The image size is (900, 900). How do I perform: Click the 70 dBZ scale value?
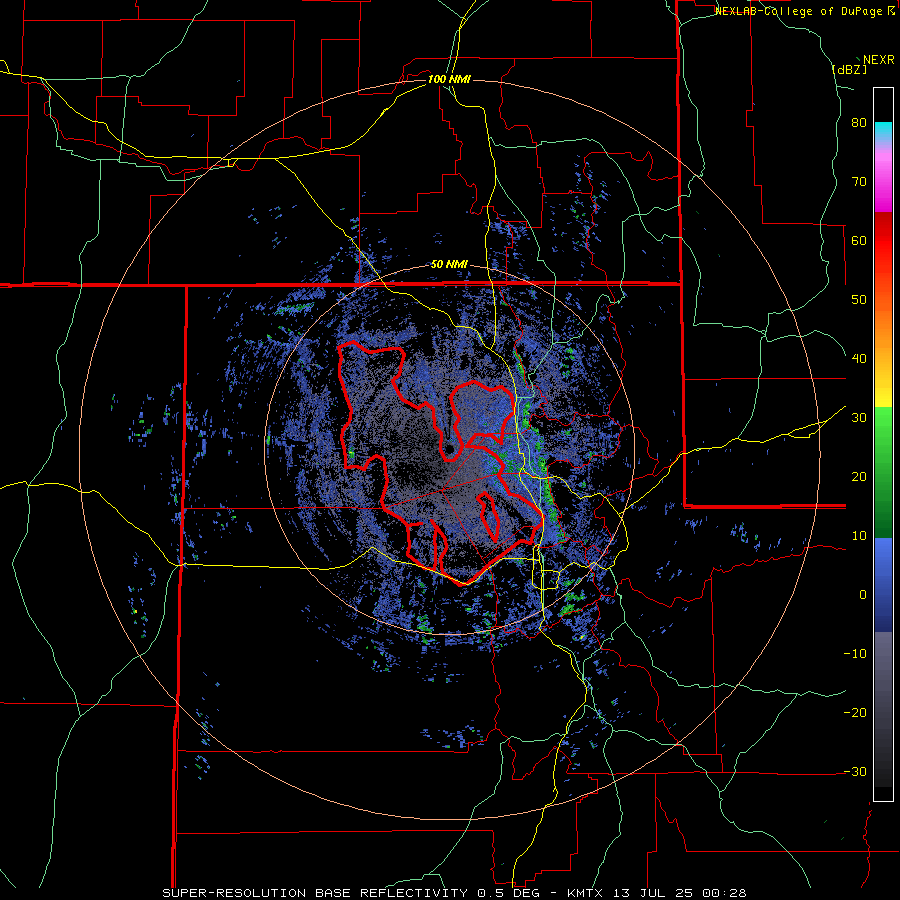coord(859,182)
